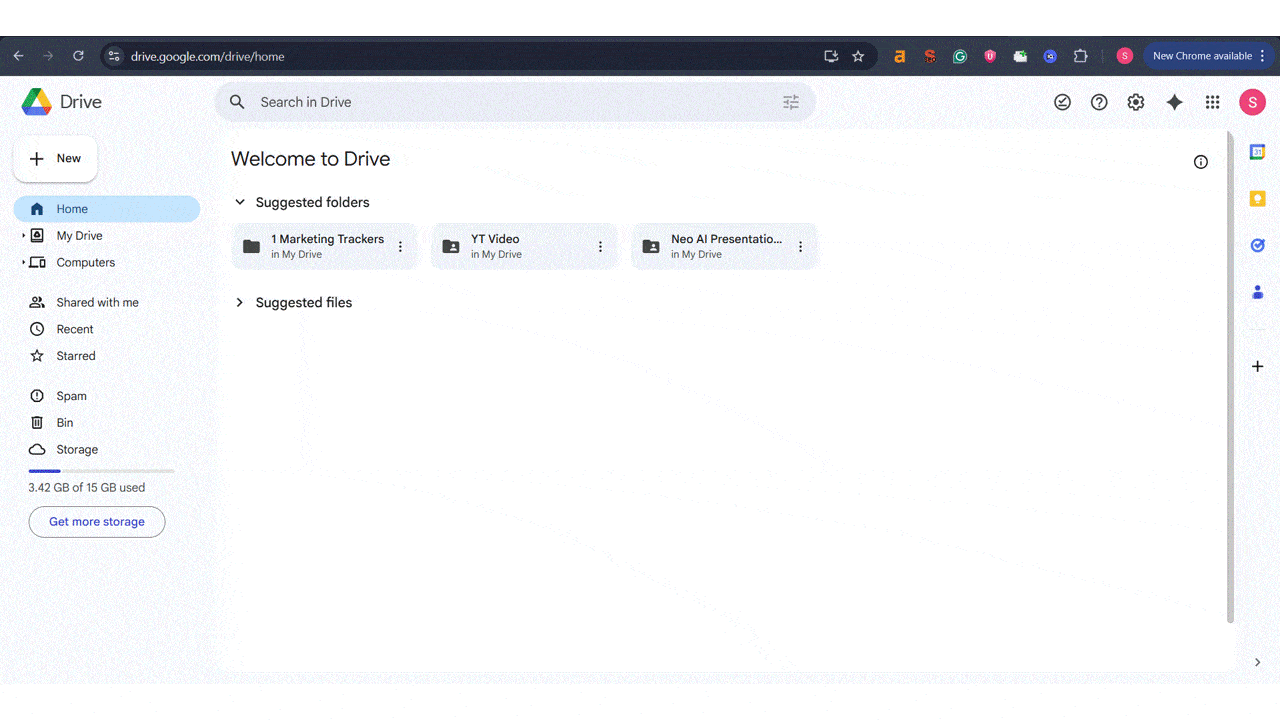Screen dimensions: 1280x720
Task: Click the storage usage progress bar
Action: 100,470
